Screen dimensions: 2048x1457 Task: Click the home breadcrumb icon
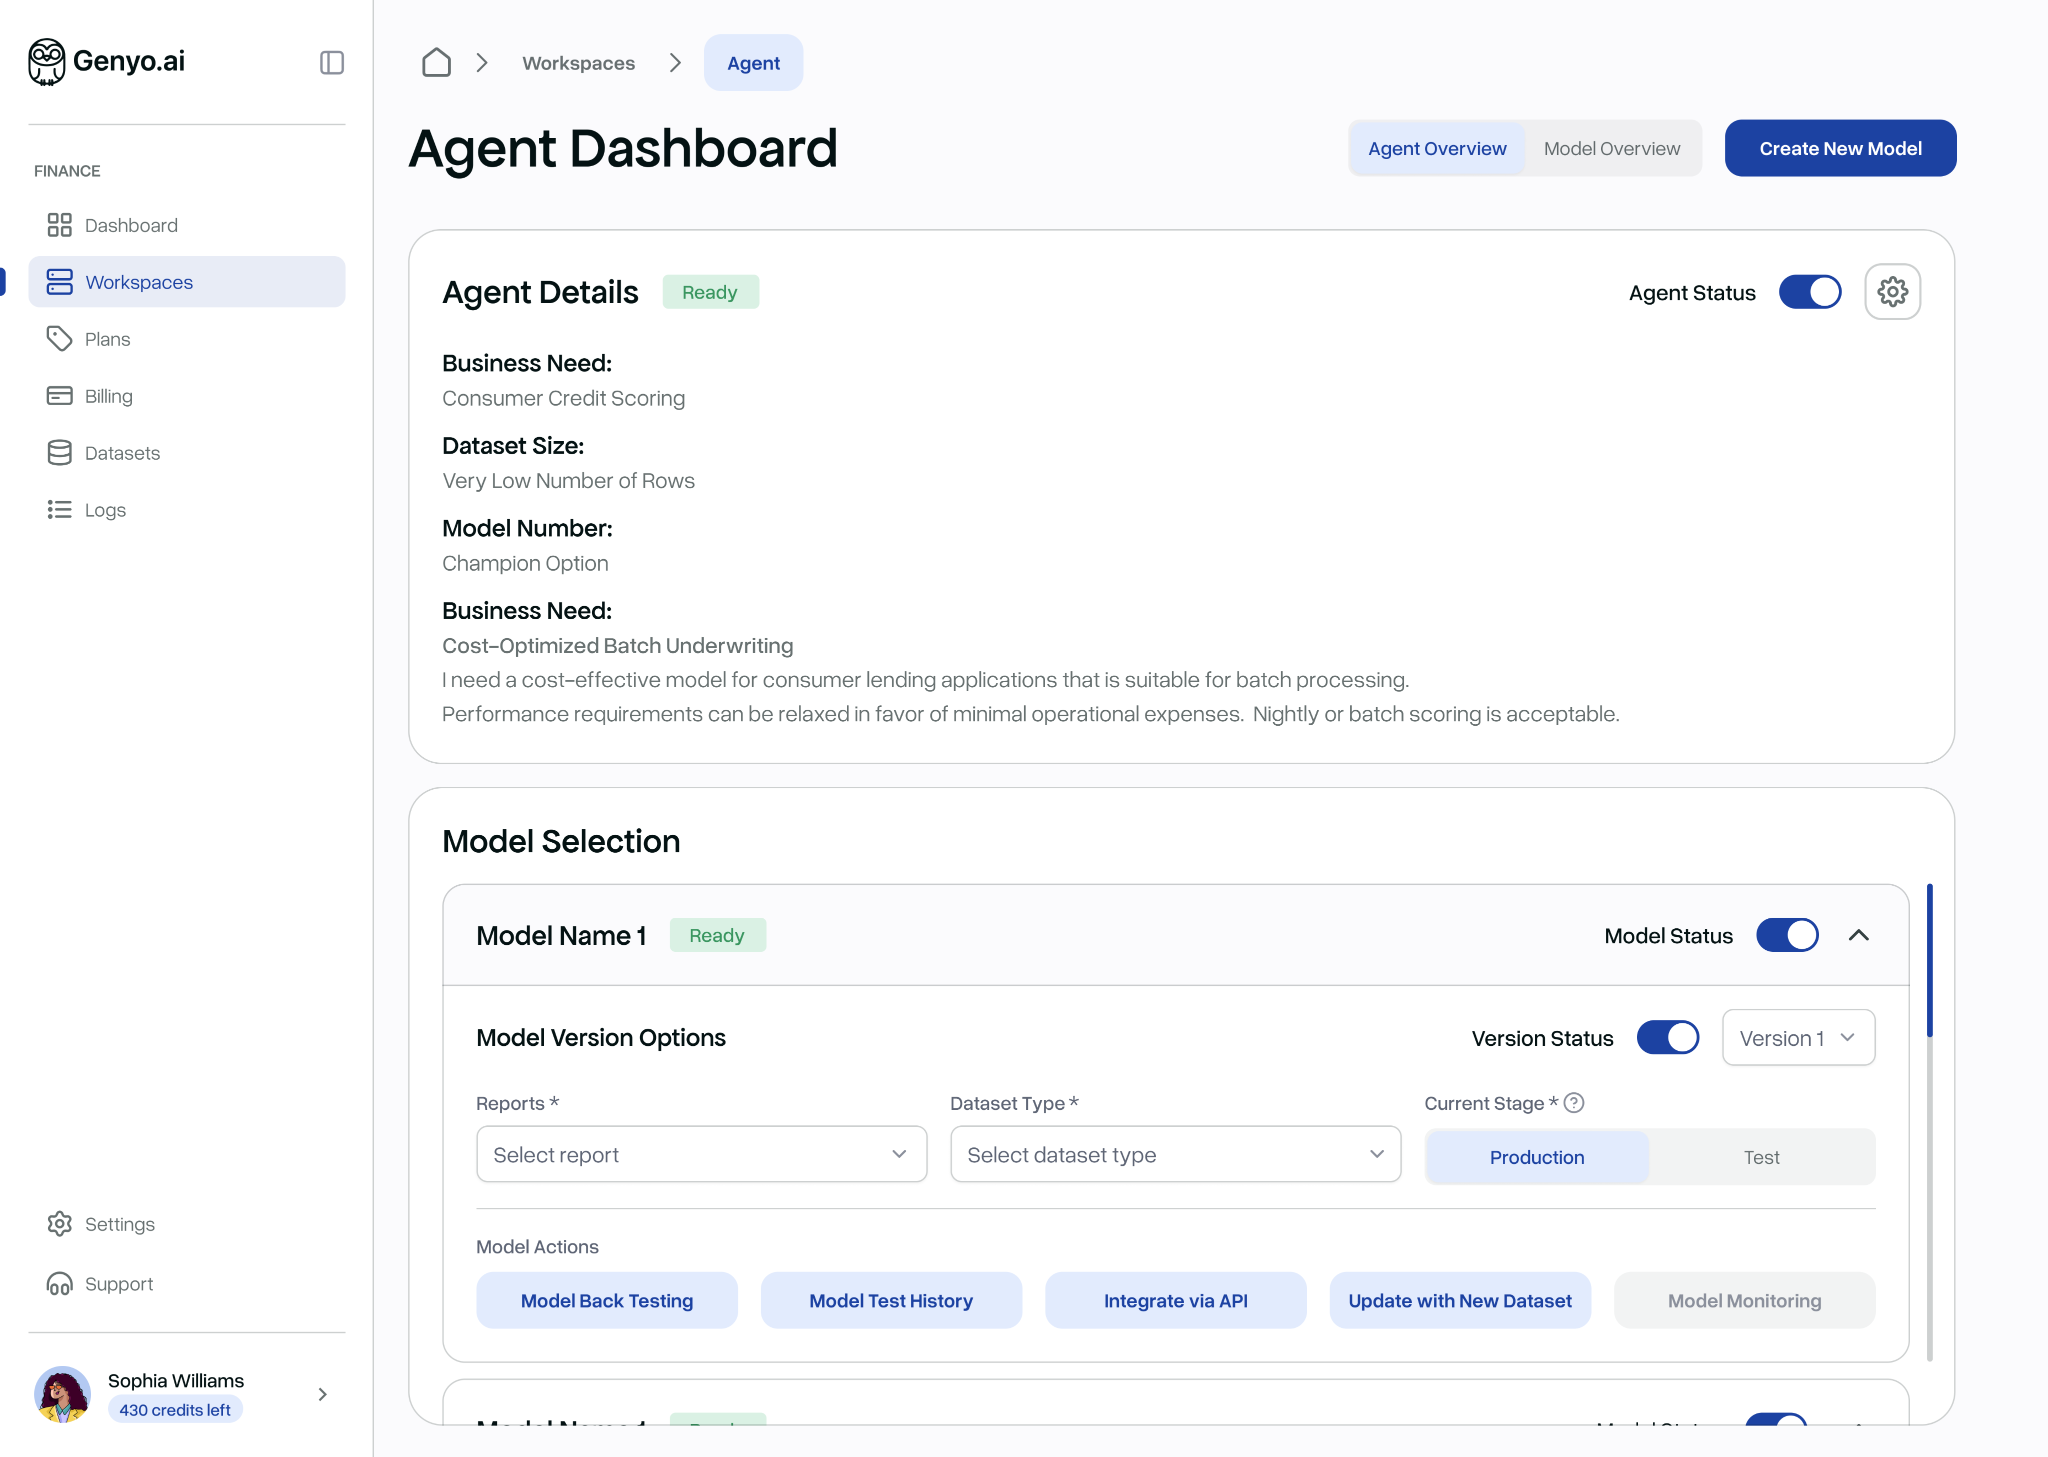[x=436, y=62]
